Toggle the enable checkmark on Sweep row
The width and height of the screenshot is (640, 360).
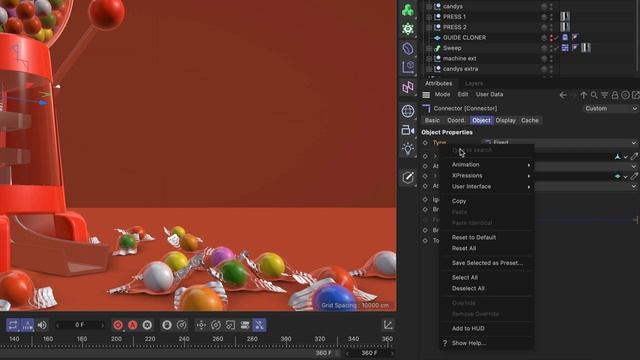[556, 48]
